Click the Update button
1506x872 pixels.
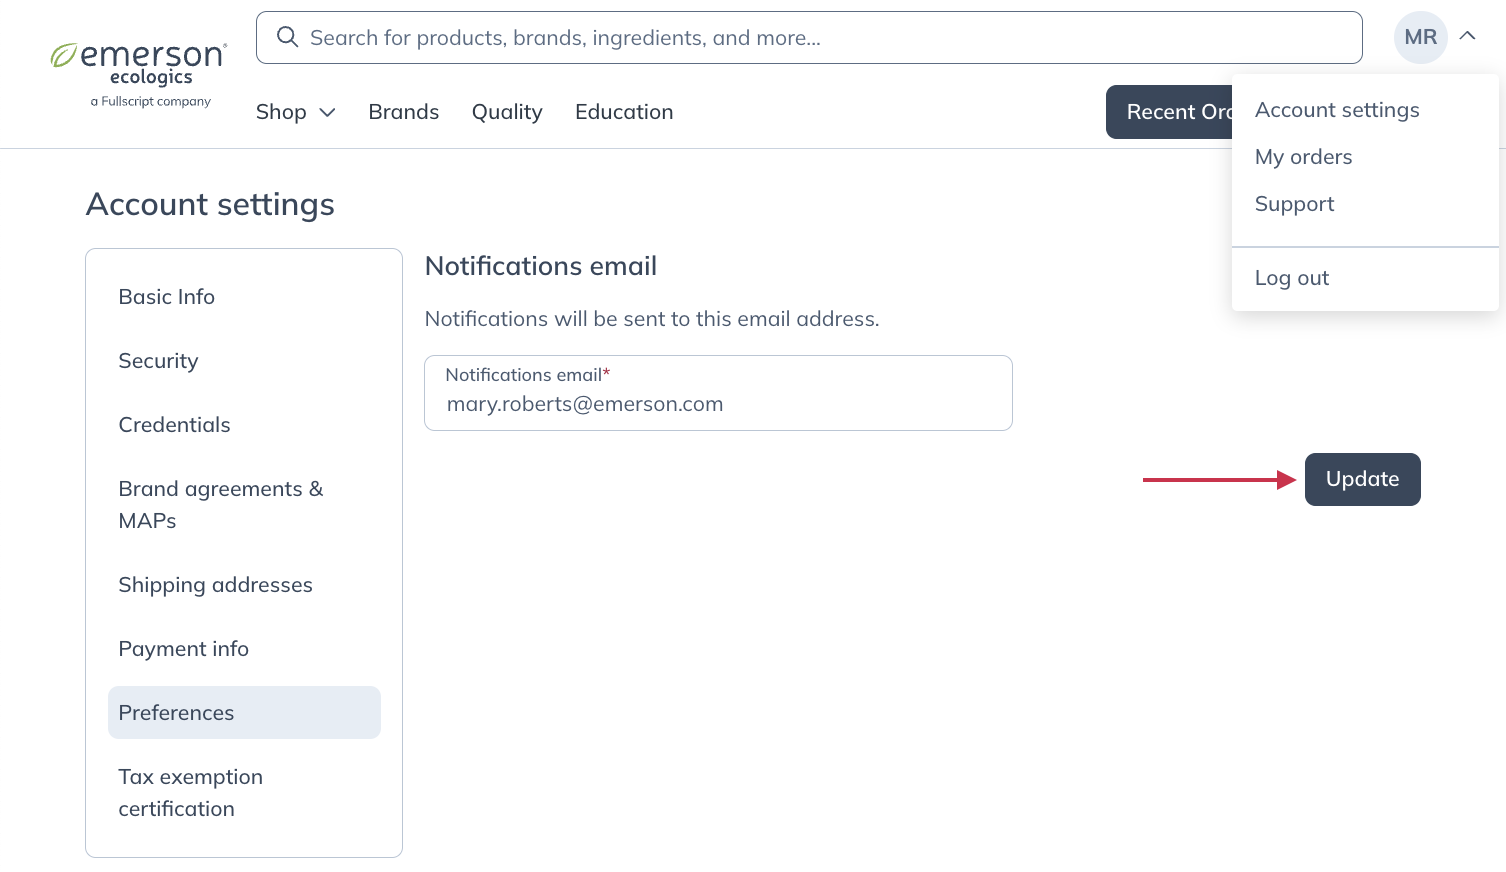[1362, 479]
